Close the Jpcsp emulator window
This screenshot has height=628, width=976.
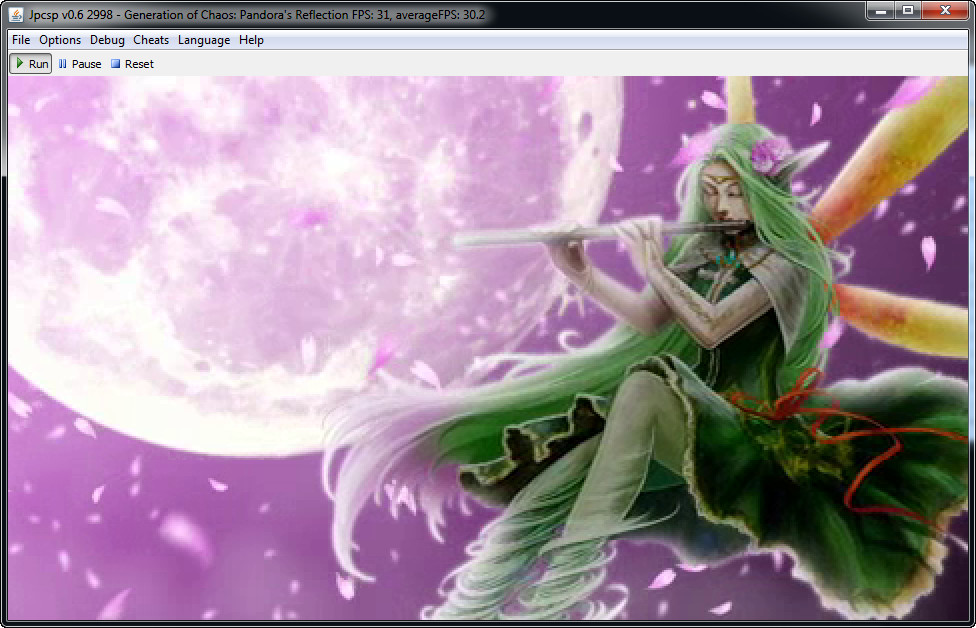coord(945,11)
